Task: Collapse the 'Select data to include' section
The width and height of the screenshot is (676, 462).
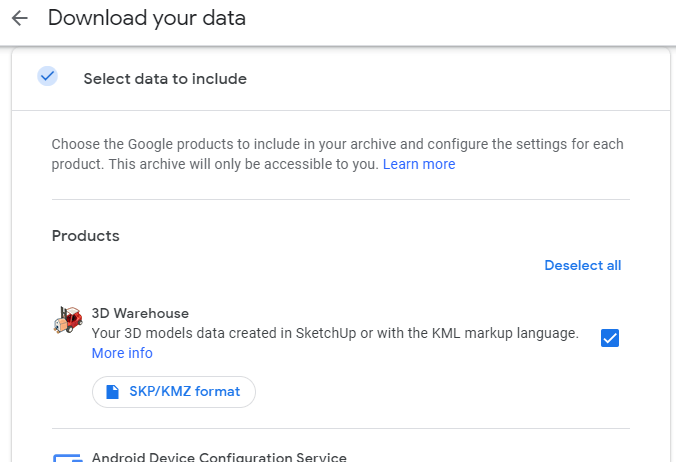Action: tap(165, 78)
